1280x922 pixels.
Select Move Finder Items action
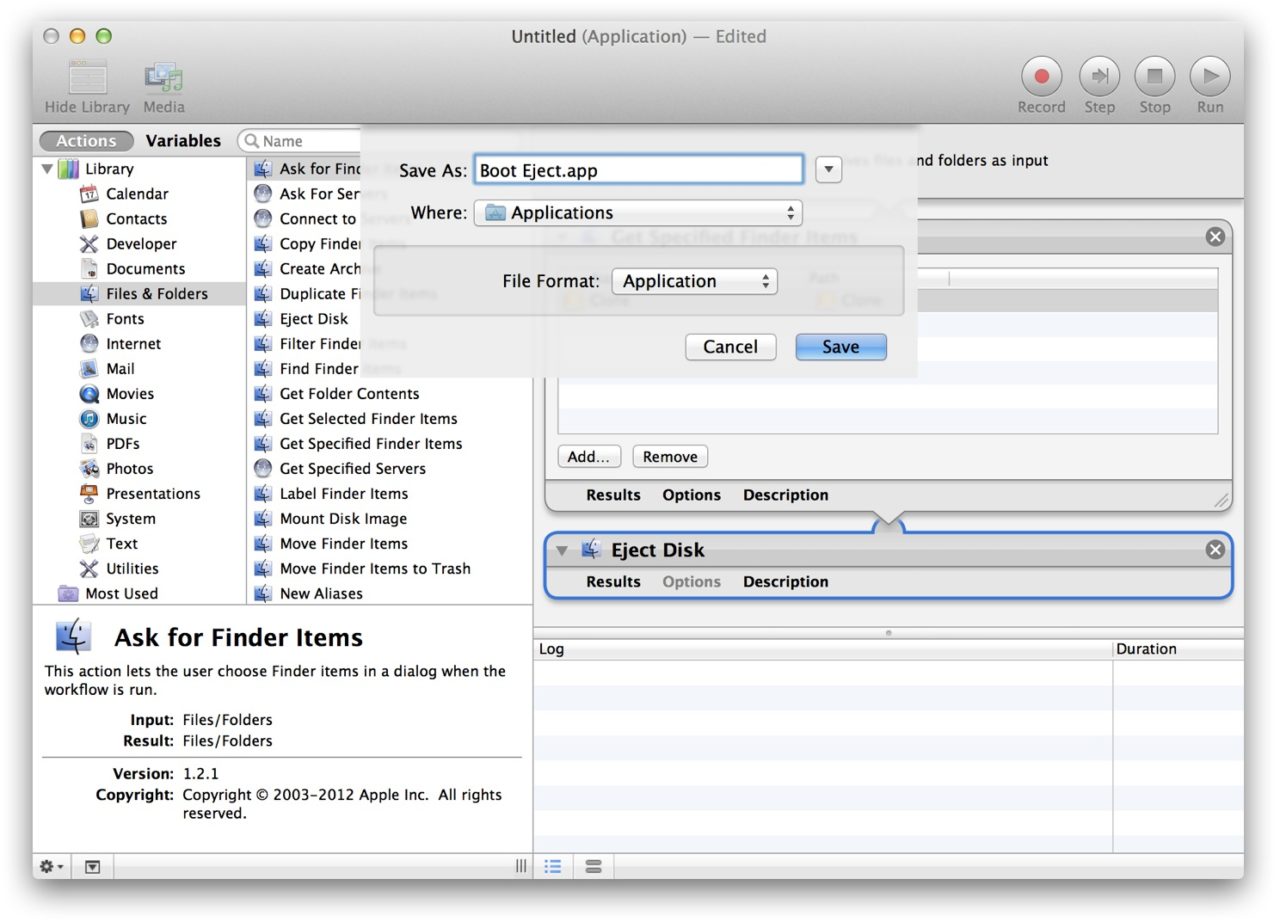(344, 544)
